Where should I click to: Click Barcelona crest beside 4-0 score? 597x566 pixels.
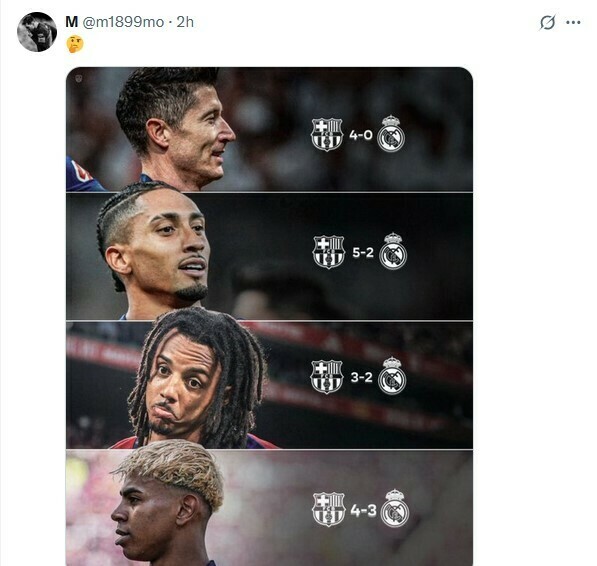[x=327, y=134]
